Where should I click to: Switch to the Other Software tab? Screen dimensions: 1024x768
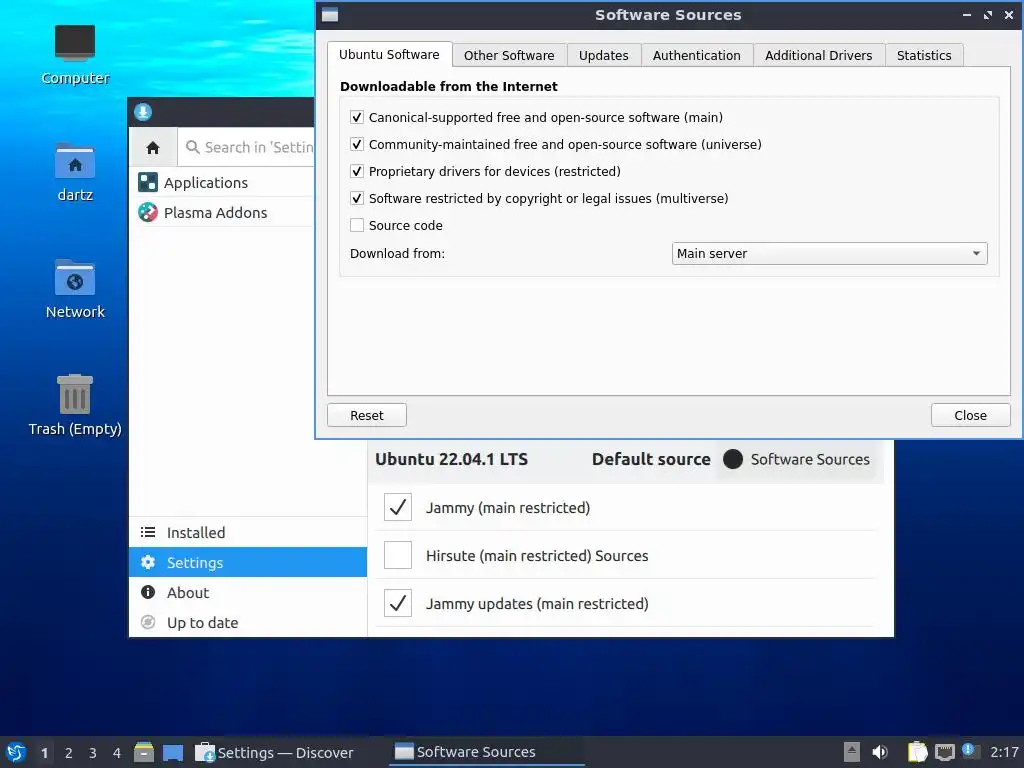pyautogui.click(x=509, y=56)
